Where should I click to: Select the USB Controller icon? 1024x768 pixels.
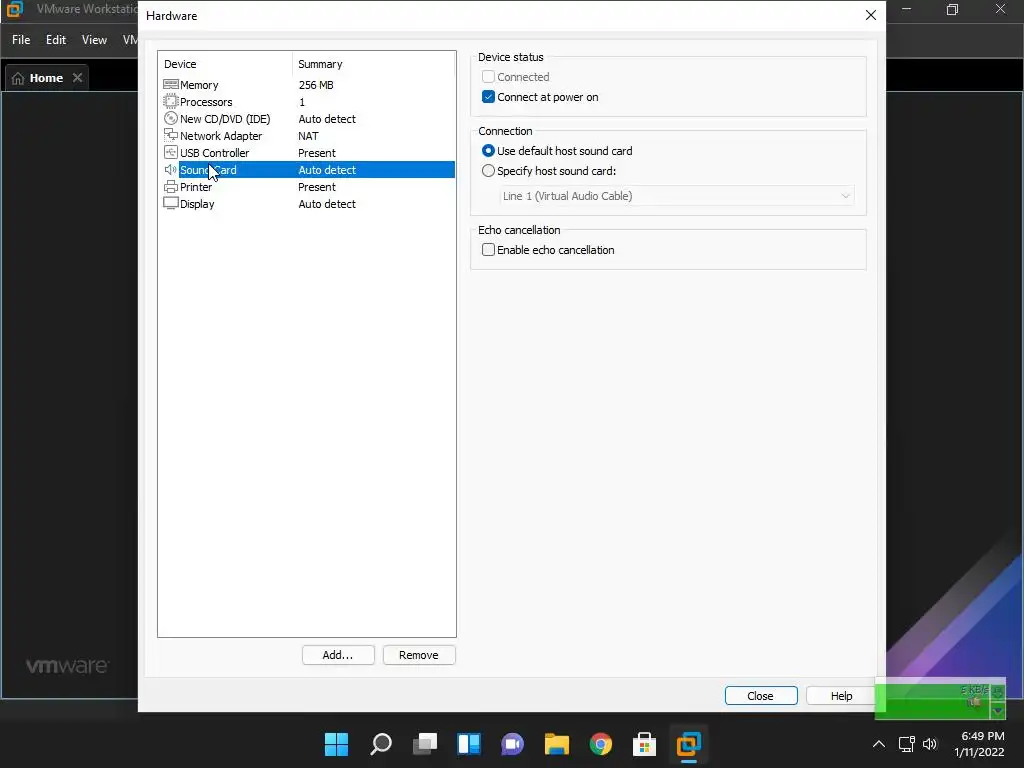click(170, 152)
